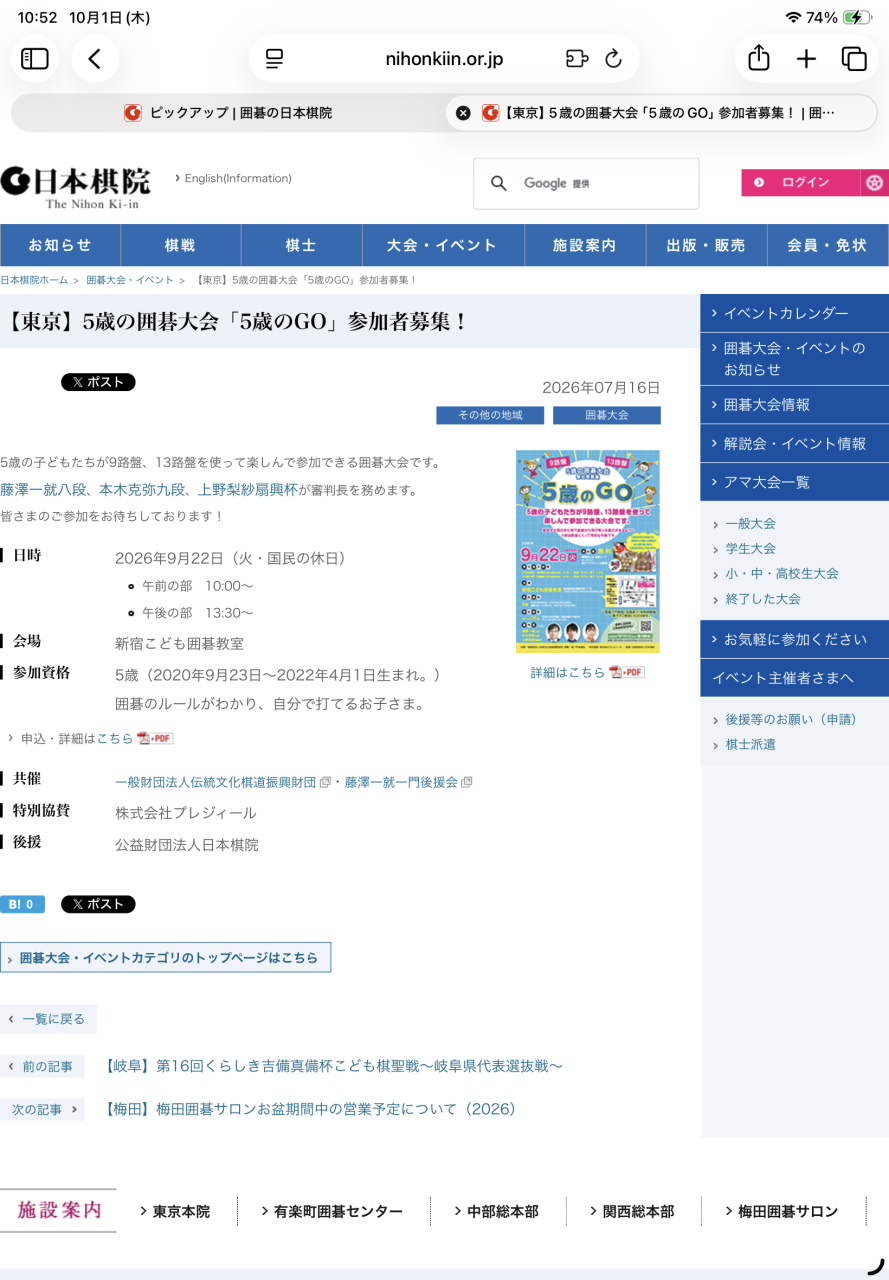Click the ログイン button
889x1280 pixels.
pyautogui.click(x=801, y=183)
